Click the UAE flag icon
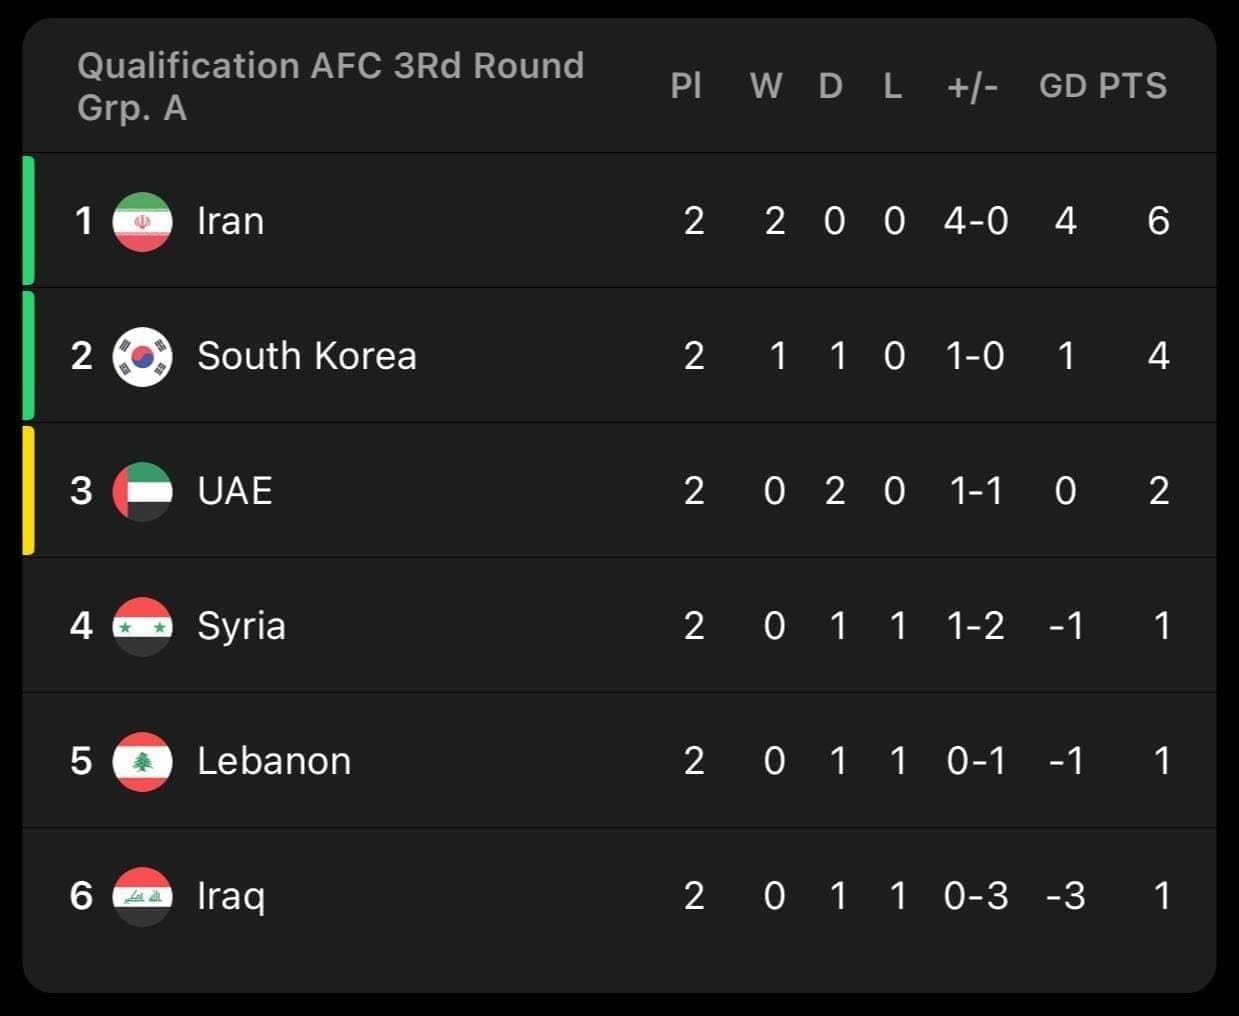 142,491
